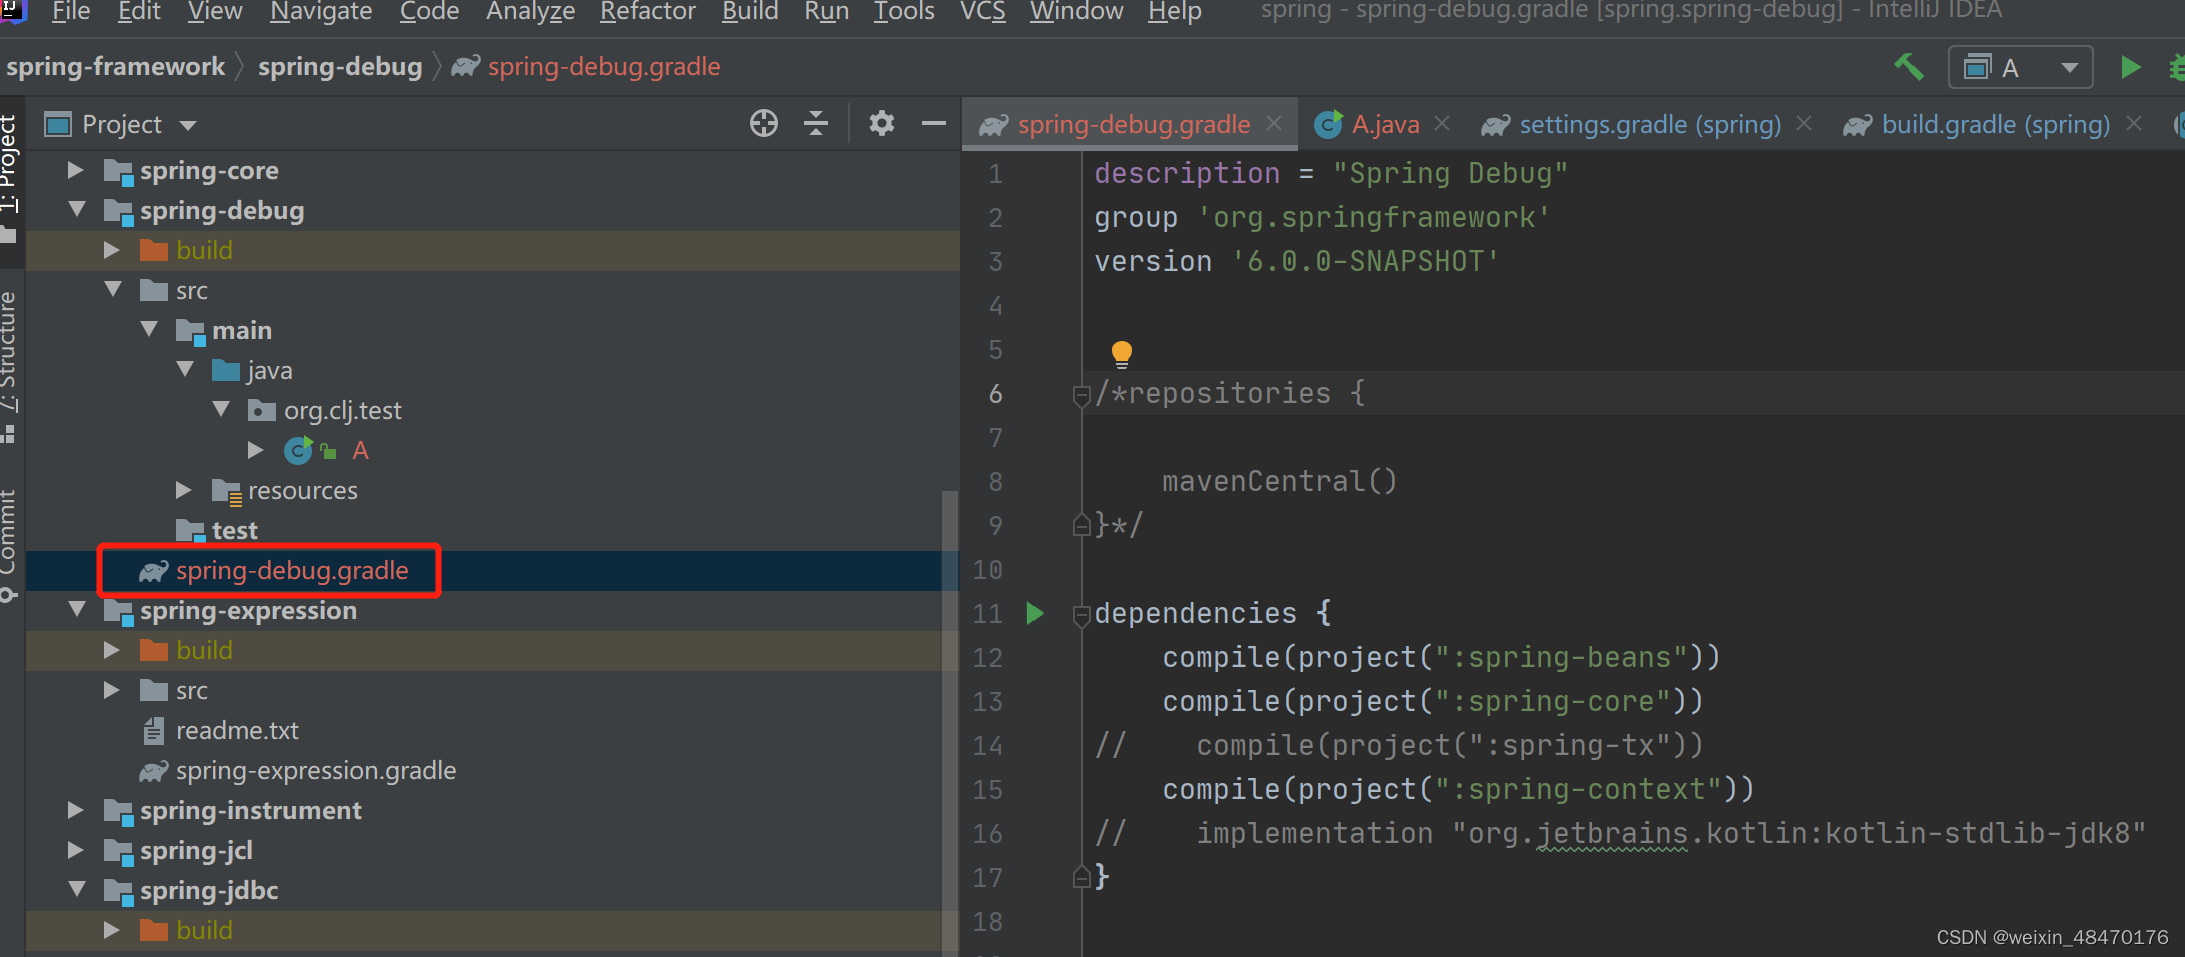Open the File menu
The width and height of the screenshot is (2185, 957).
click(70, 12)
